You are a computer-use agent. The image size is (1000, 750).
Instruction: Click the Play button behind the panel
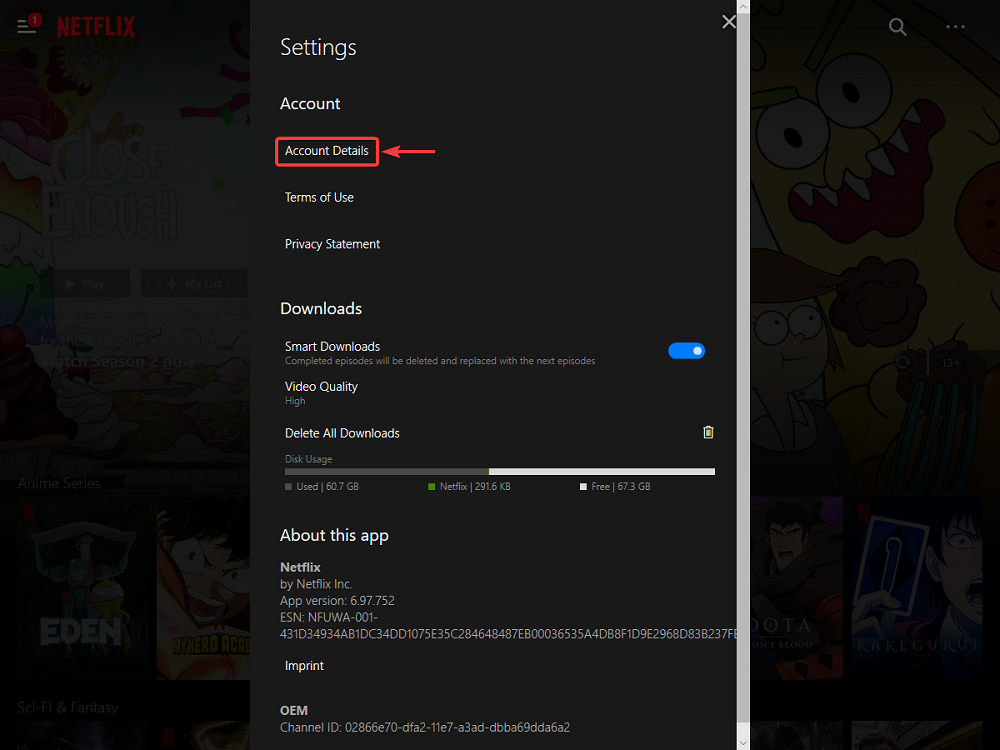91,284
